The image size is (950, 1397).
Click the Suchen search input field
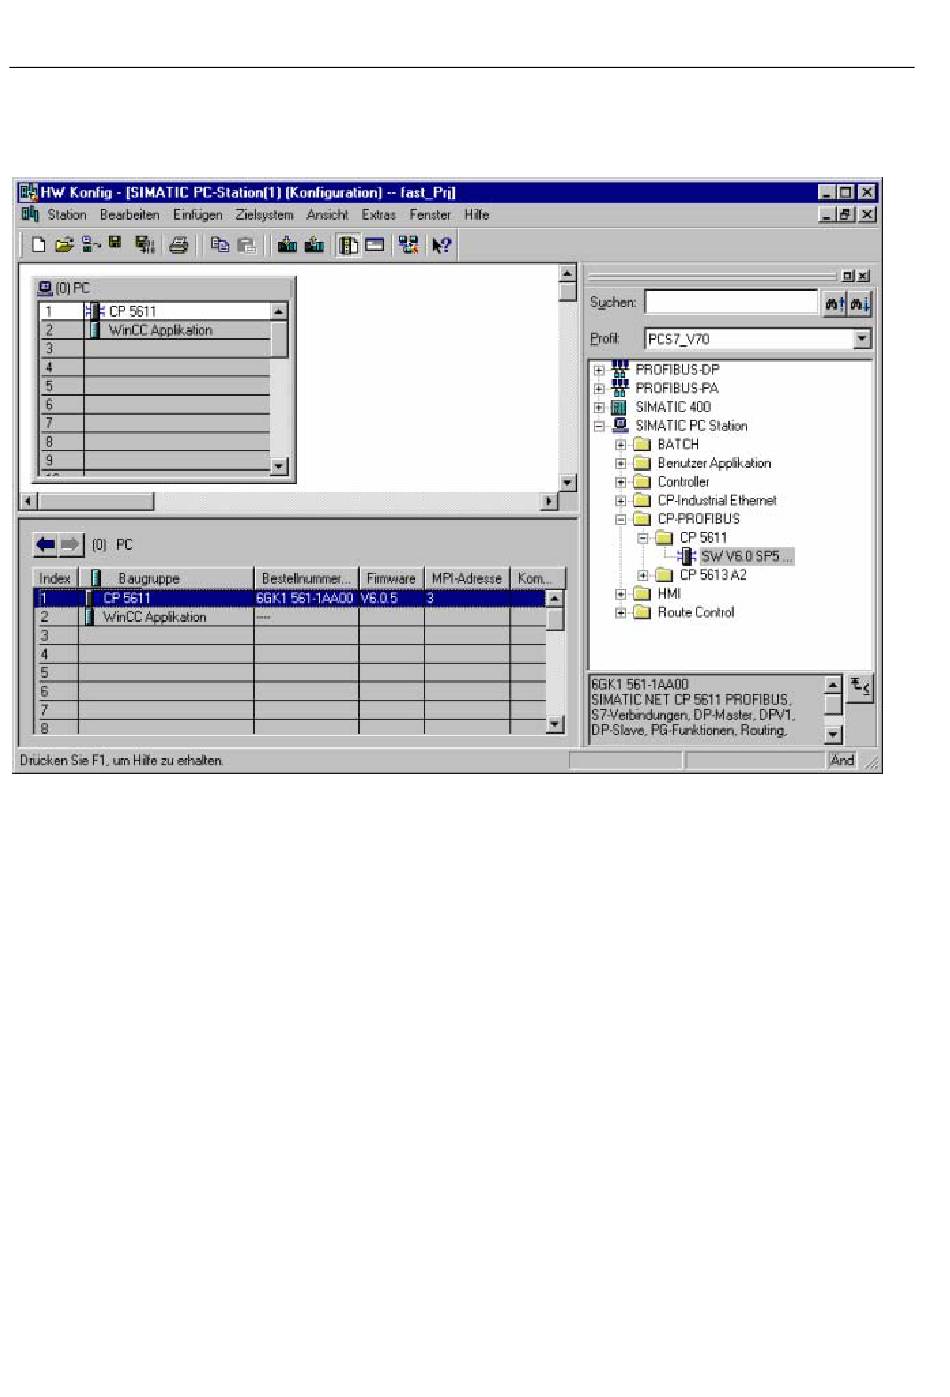coord(731,302)
